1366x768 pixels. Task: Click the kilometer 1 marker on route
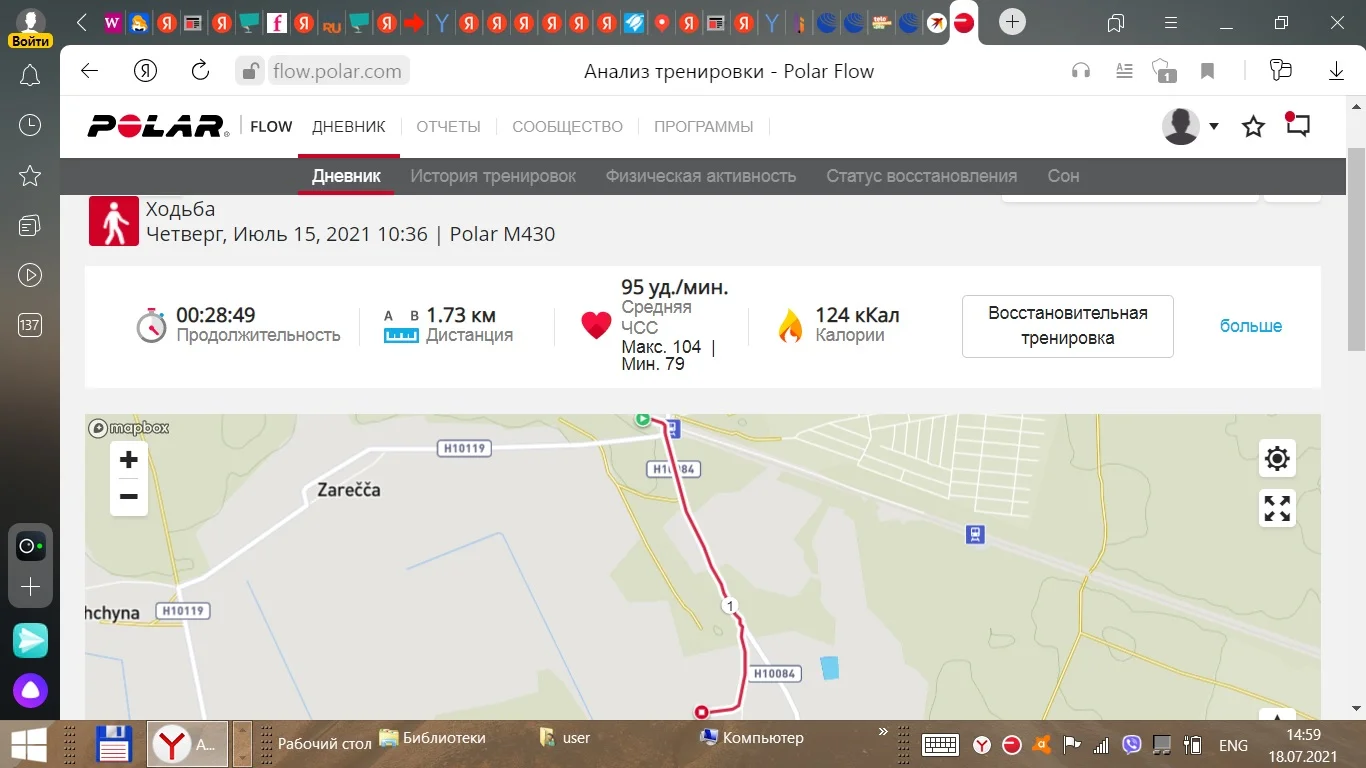[x=730, y=606]
